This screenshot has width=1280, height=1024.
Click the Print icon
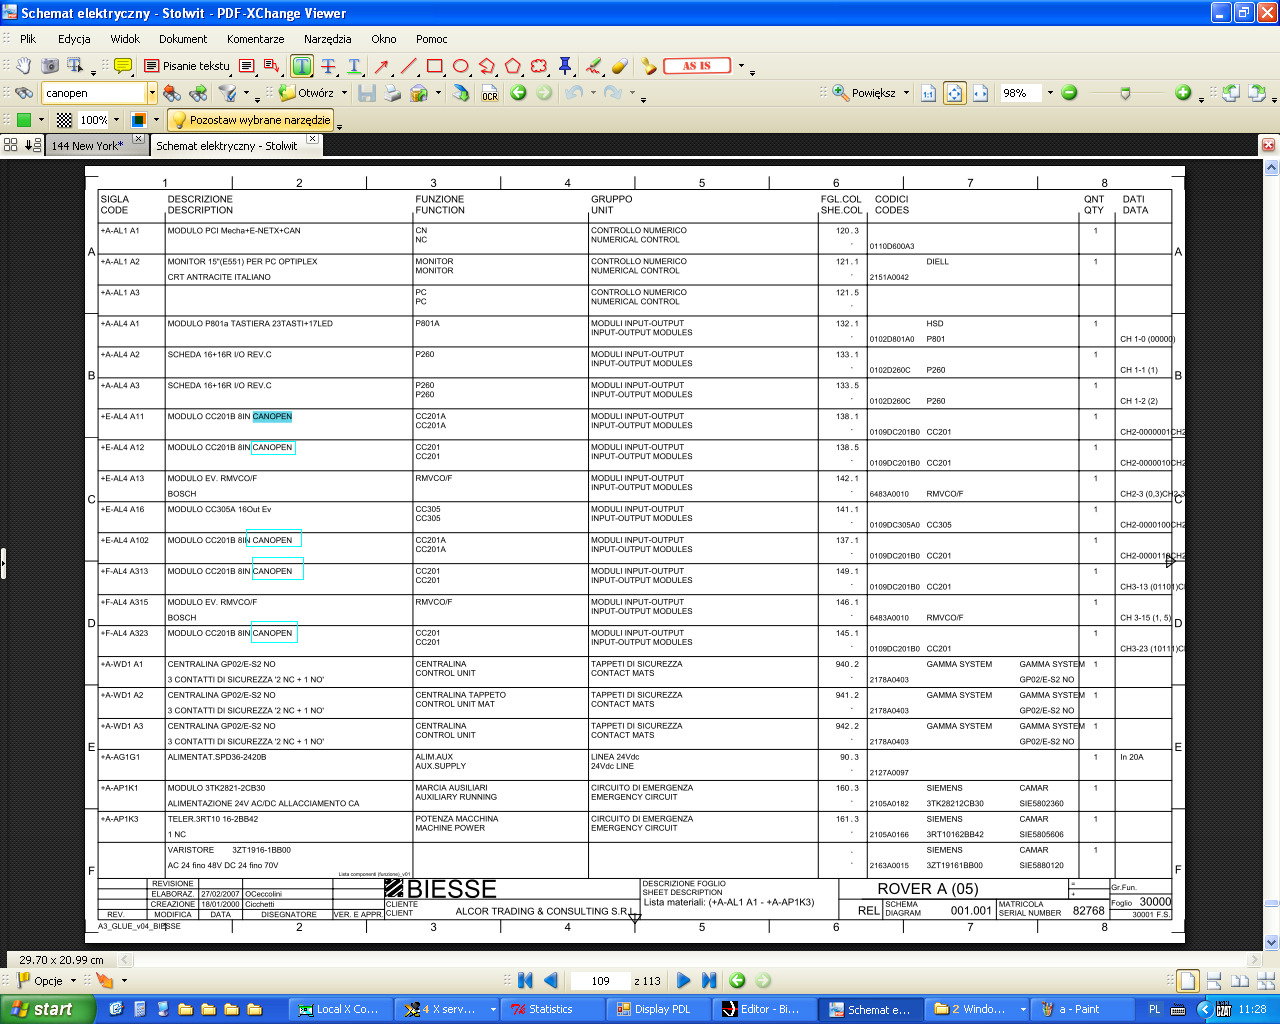(x=393, y=93)
